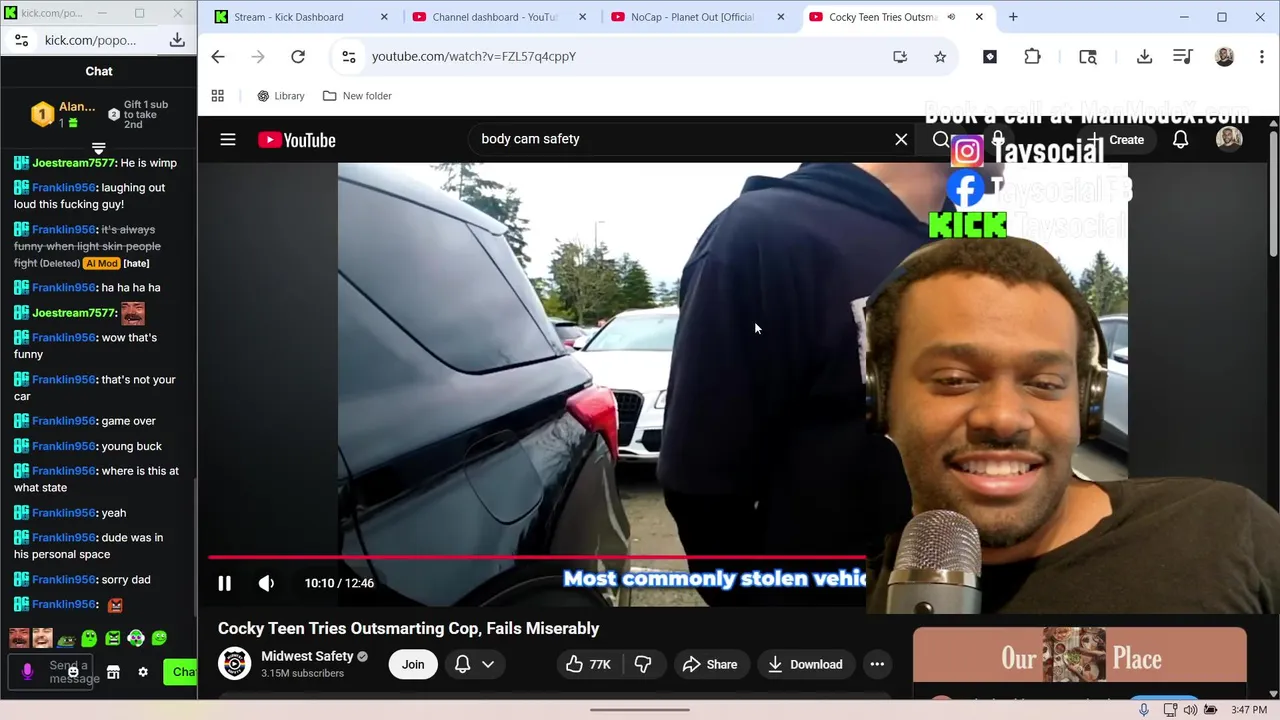The height and width of the screenshot is (720, 1280).
Task: Open taskbar clock showing 3:47 PM
Action: [x=1249, y=710]
